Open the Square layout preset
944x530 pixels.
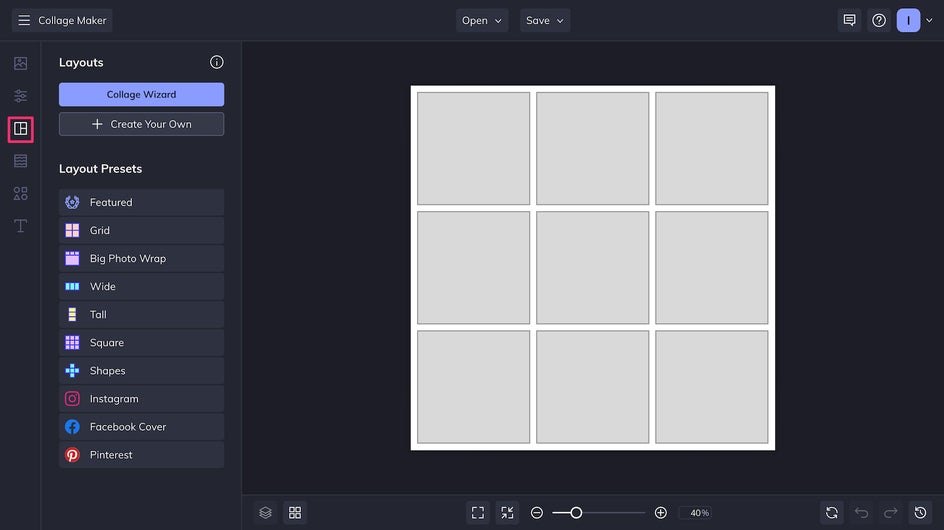click(141, 343)
